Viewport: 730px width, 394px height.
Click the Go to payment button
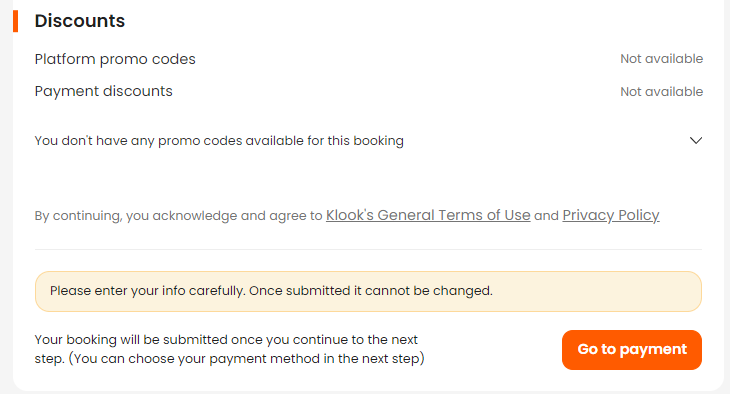tap(632, 350)
